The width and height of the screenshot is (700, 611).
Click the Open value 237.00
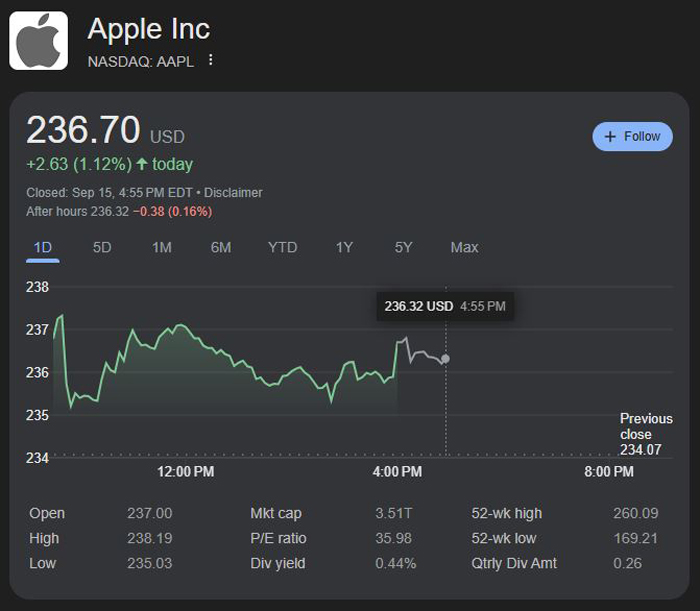[150, 513]
